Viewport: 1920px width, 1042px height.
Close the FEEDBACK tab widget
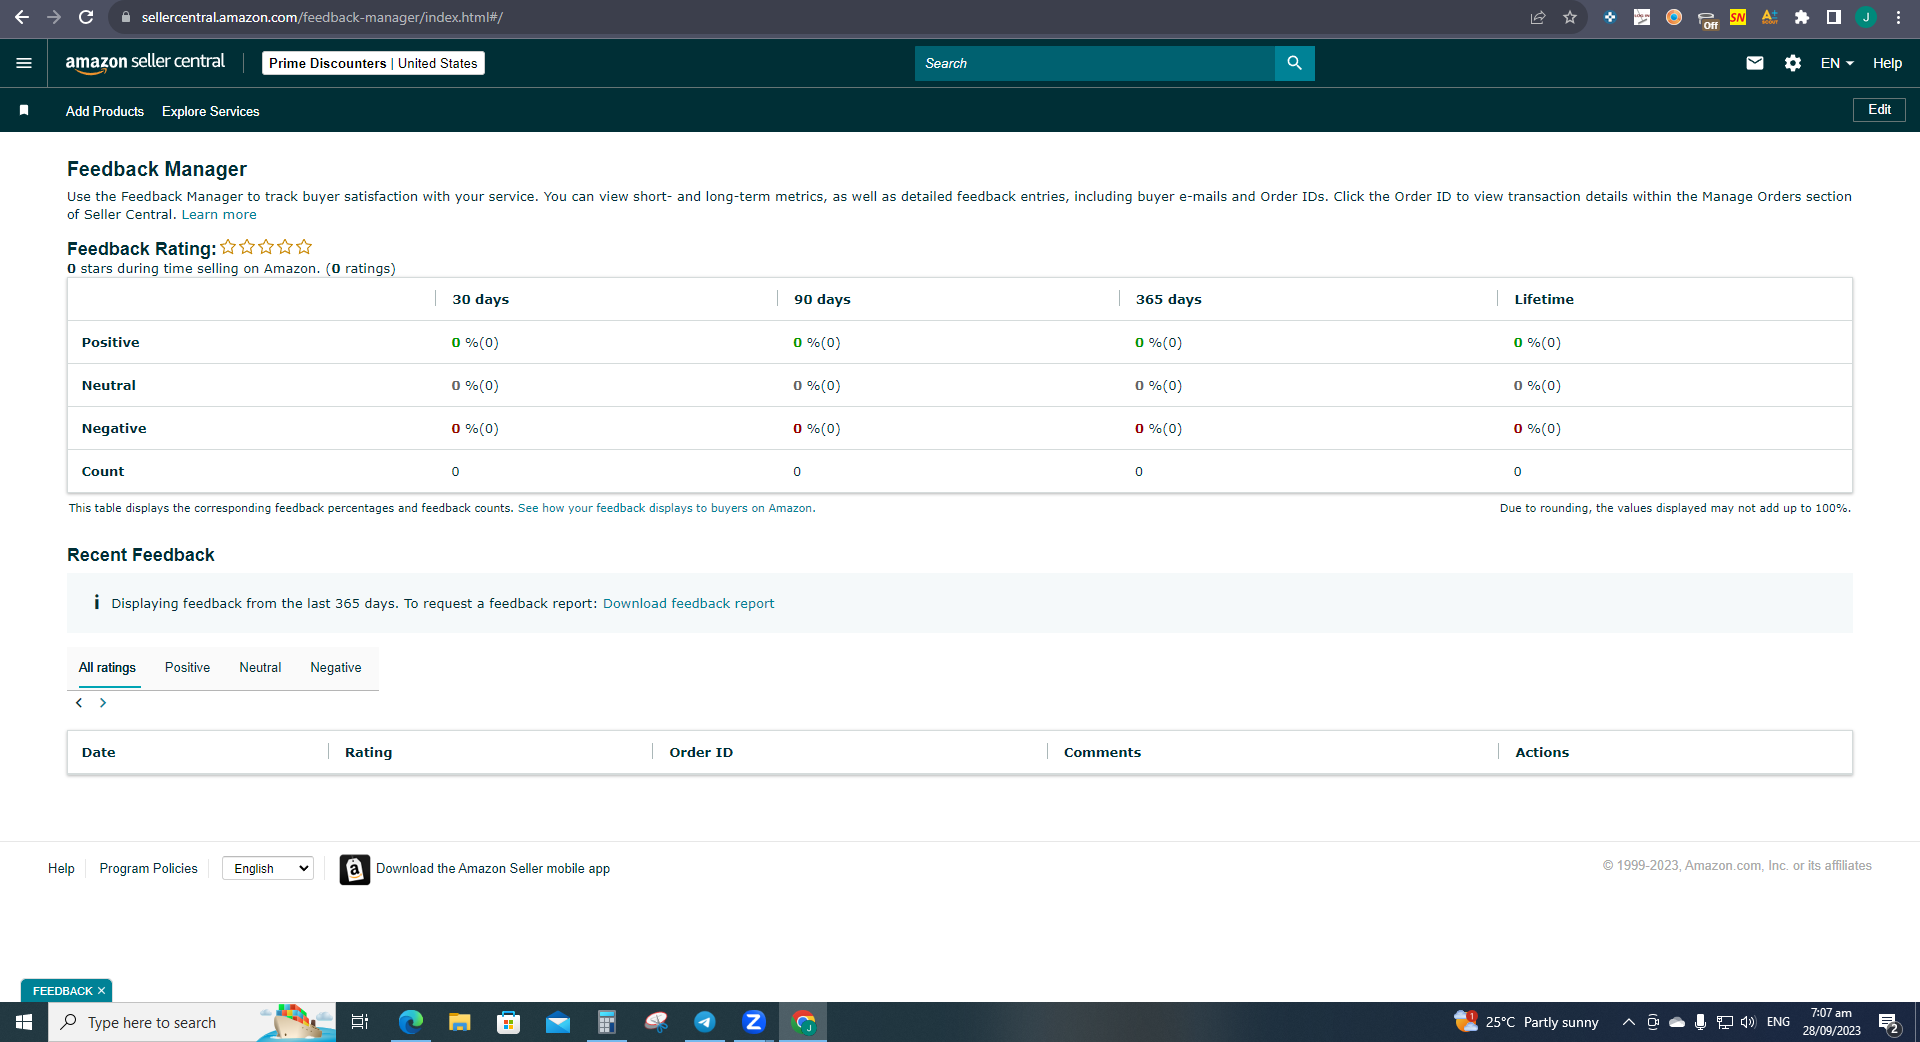click(x=101, y=991)
